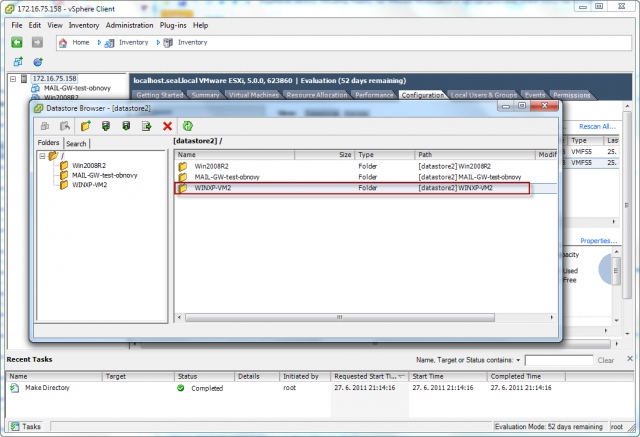
Task: Select the Inventory item after Home in breadcrumb
Action: coord(133,42)
